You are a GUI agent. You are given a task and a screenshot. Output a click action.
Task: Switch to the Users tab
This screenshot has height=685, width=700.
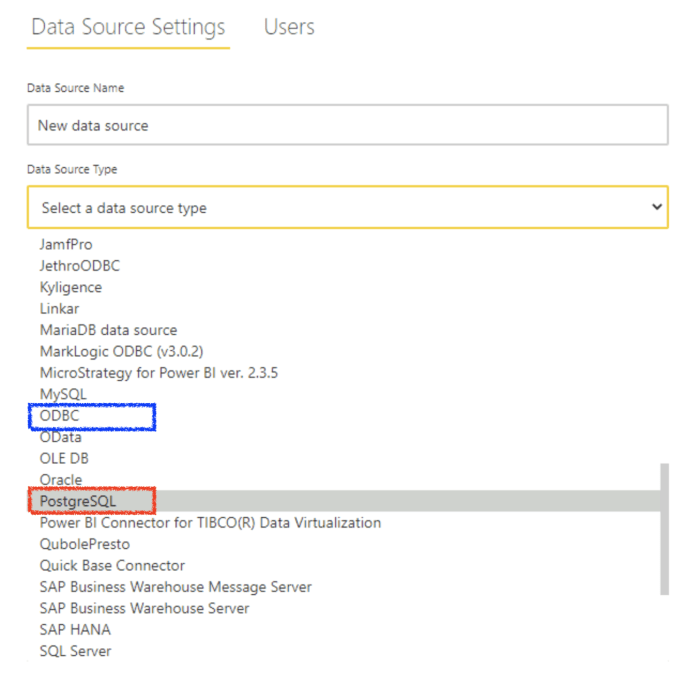click(x=289, y=27)
